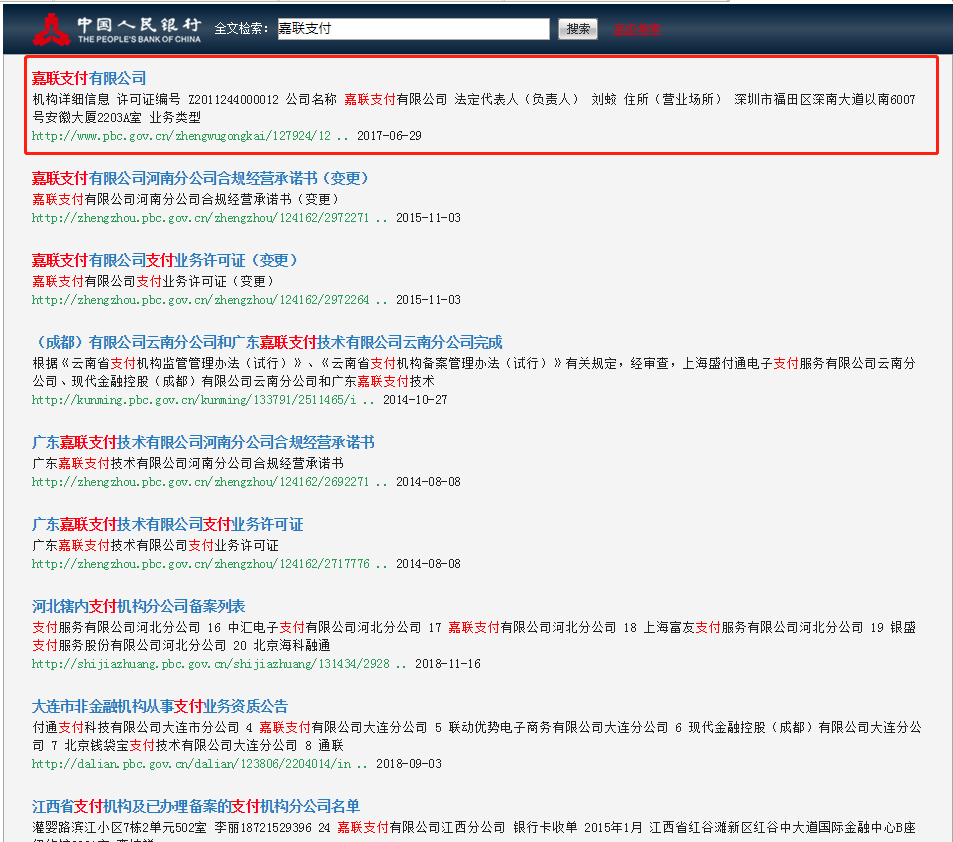
Task: Click the 全文检索 label
Action: click(241, 29)
